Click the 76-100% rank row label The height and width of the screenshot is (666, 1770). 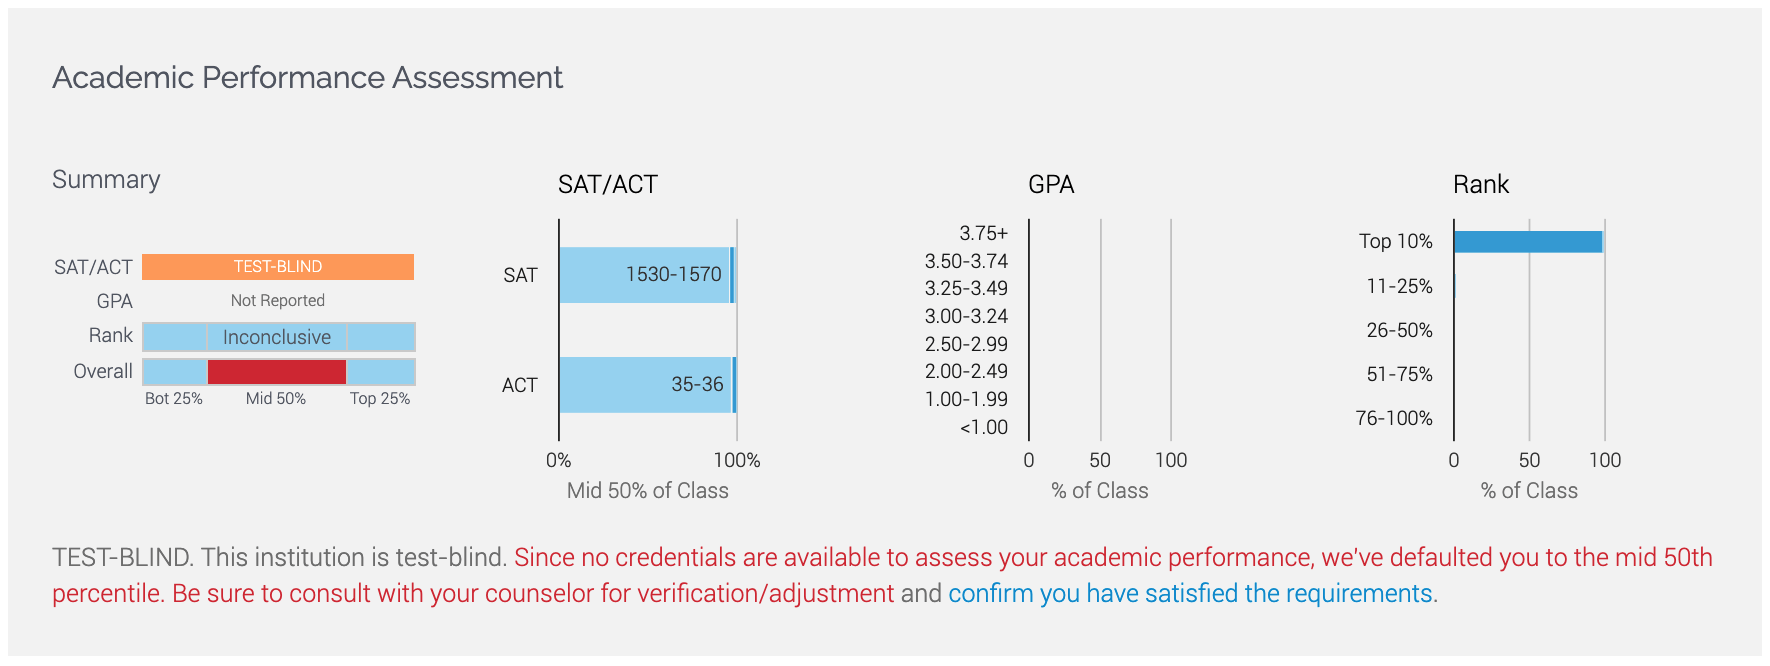(x=1394, y=418)
